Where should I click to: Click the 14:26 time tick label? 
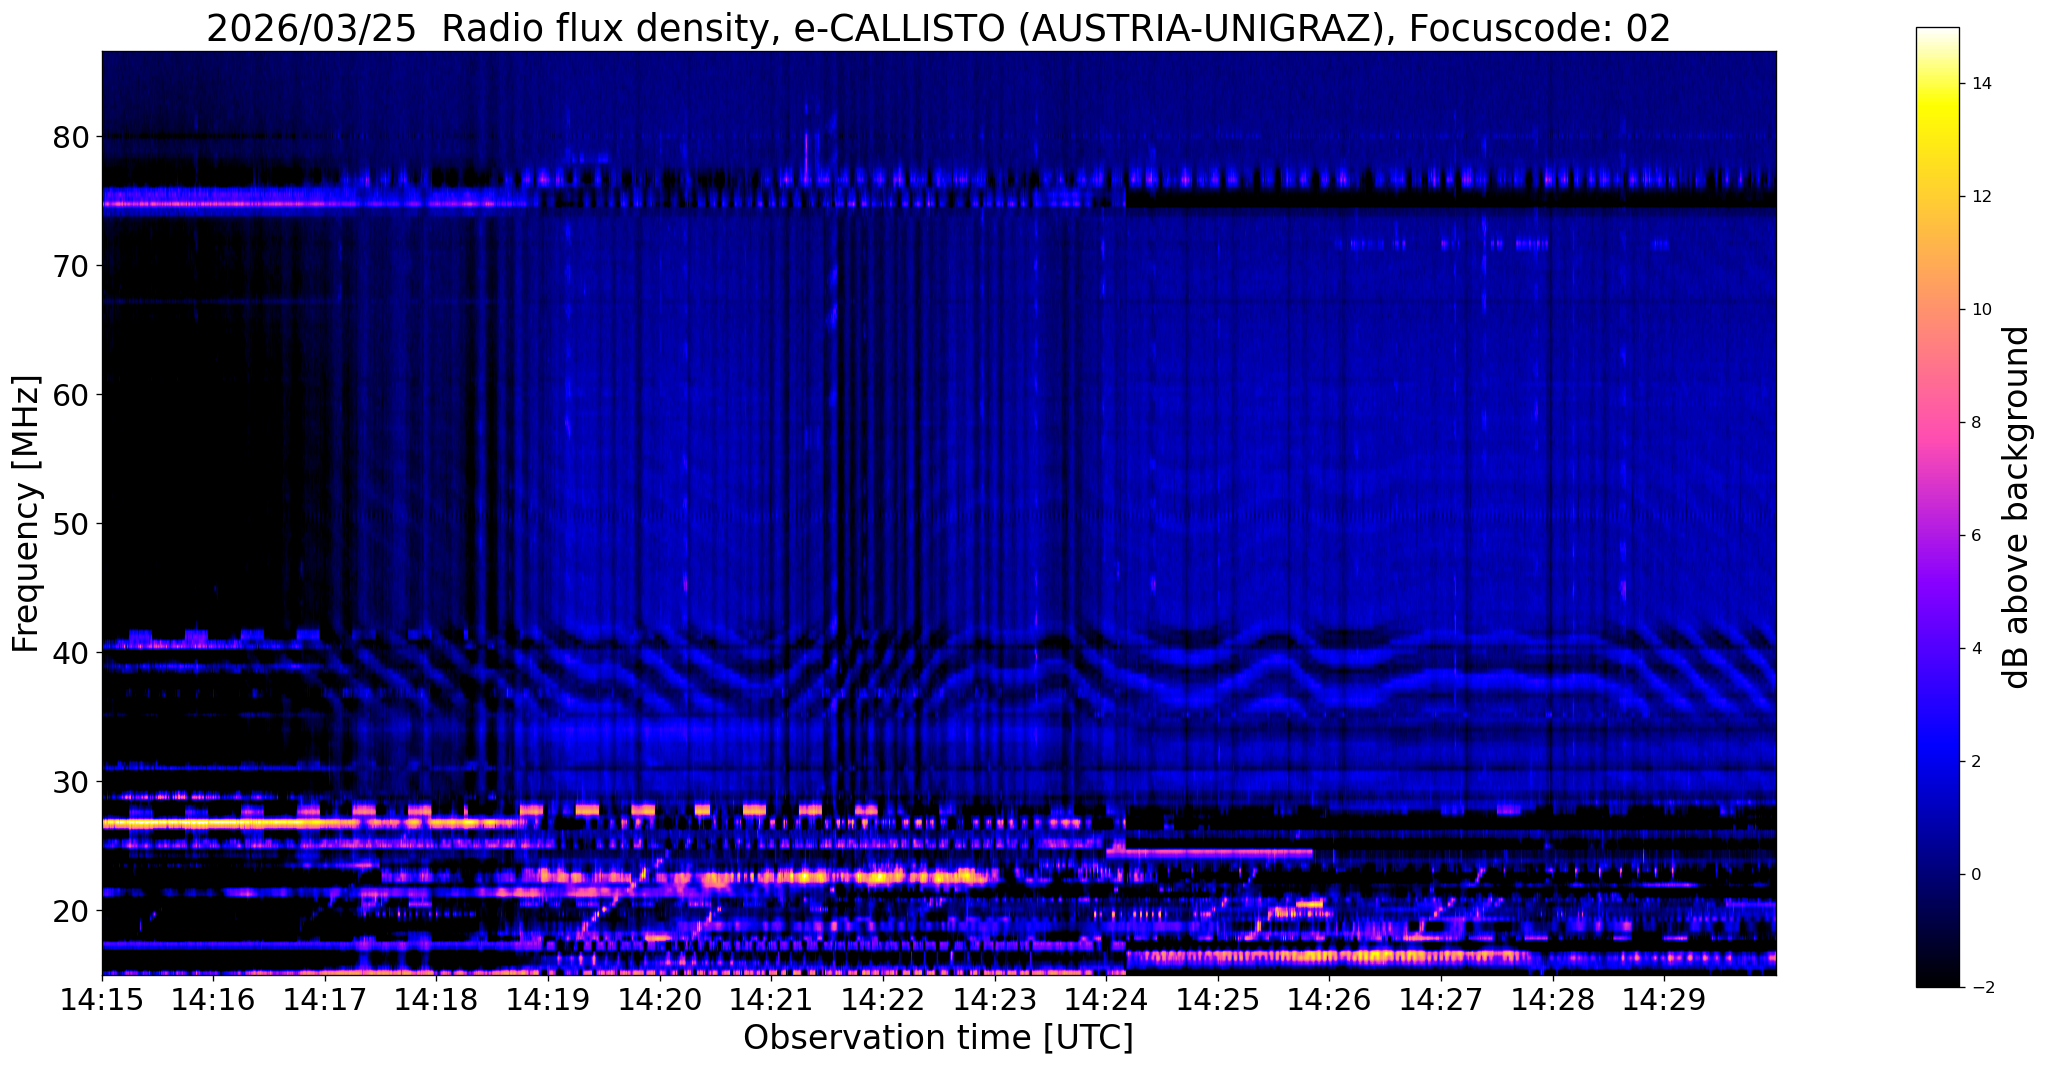[1329, 999]
